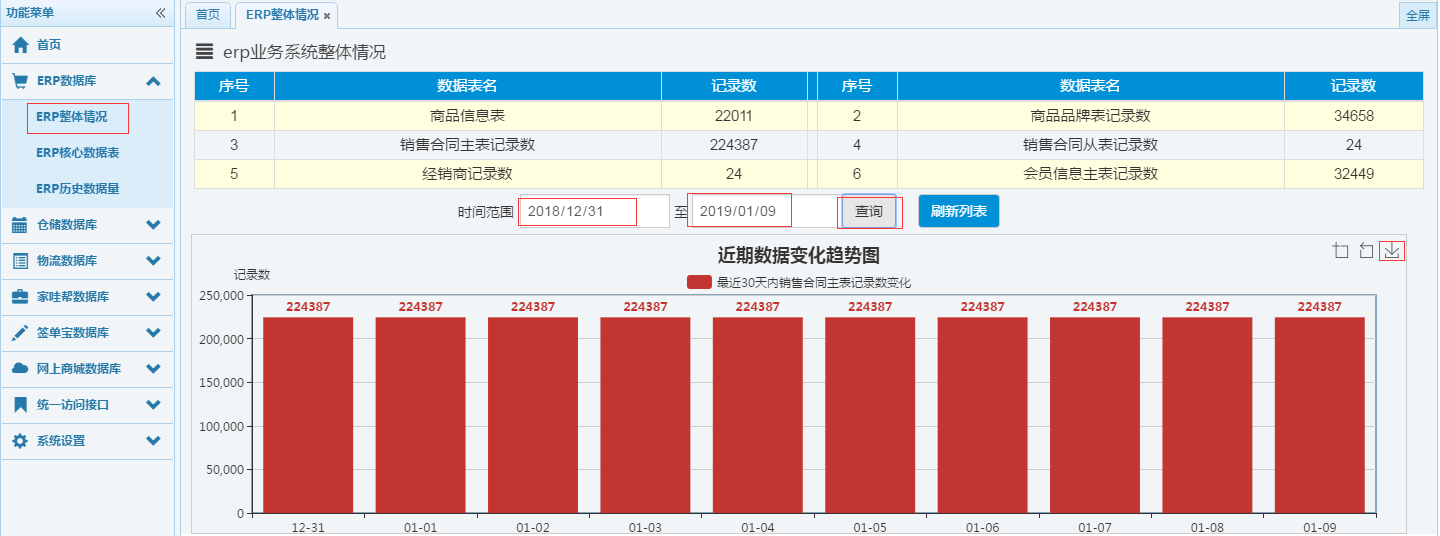This screenshot has height=536, width=1440.
Task: Click the 刷新列表 button
Action: (958, 212)
